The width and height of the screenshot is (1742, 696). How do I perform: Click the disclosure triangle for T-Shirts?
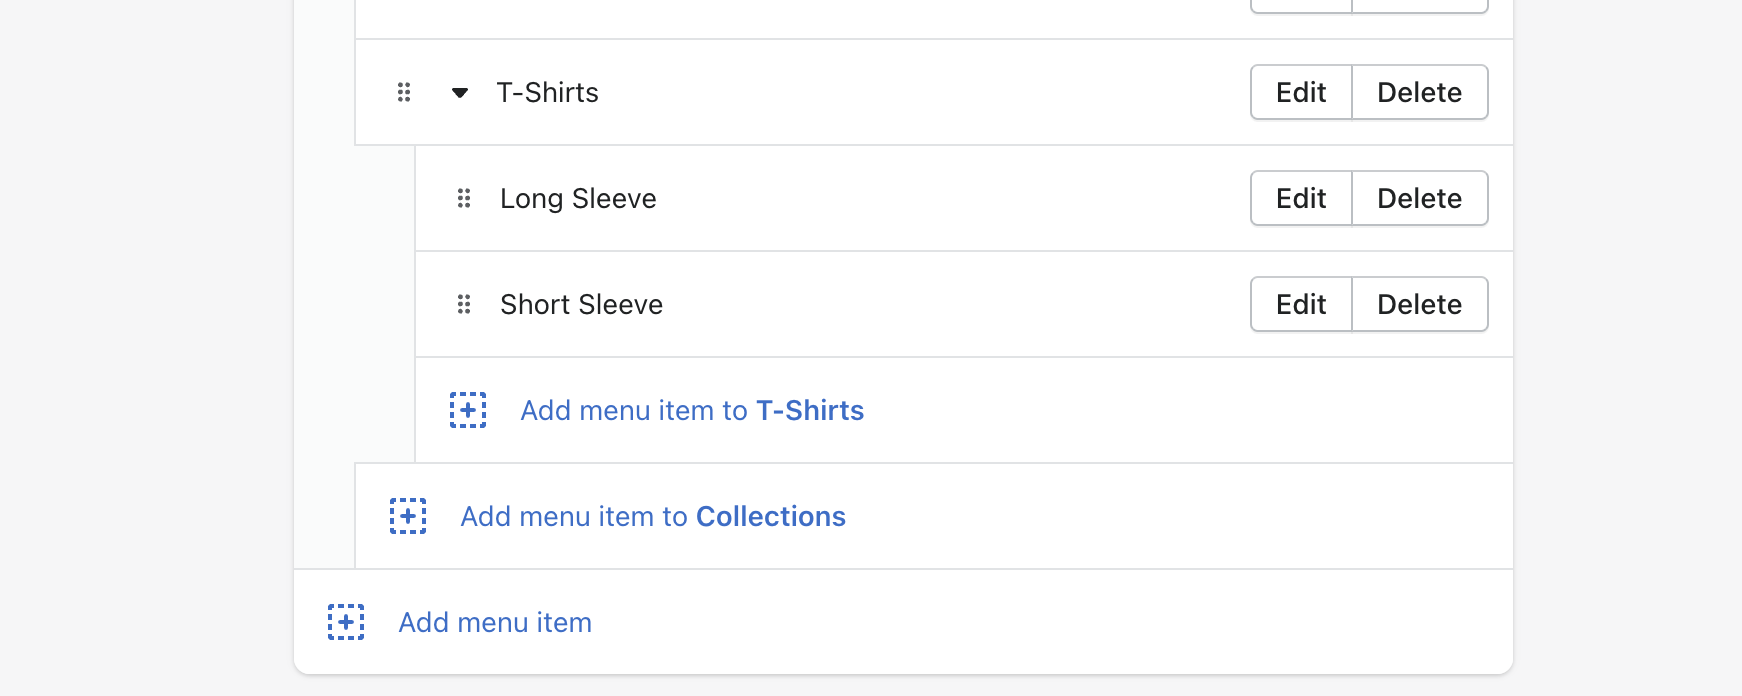click(459, 92)
